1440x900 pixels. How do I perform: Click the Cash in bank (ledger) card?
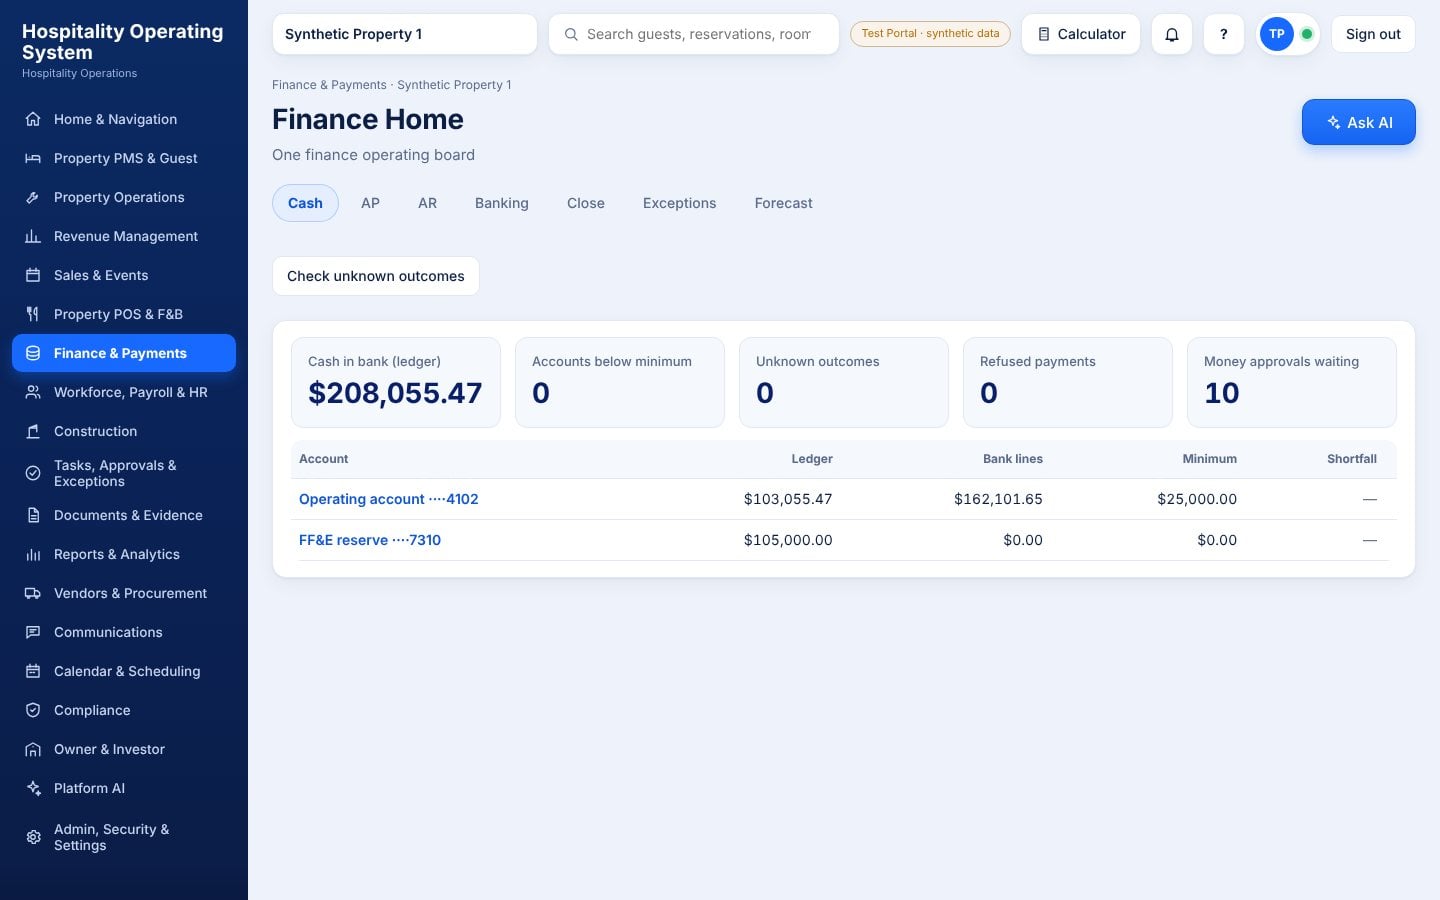396,382
